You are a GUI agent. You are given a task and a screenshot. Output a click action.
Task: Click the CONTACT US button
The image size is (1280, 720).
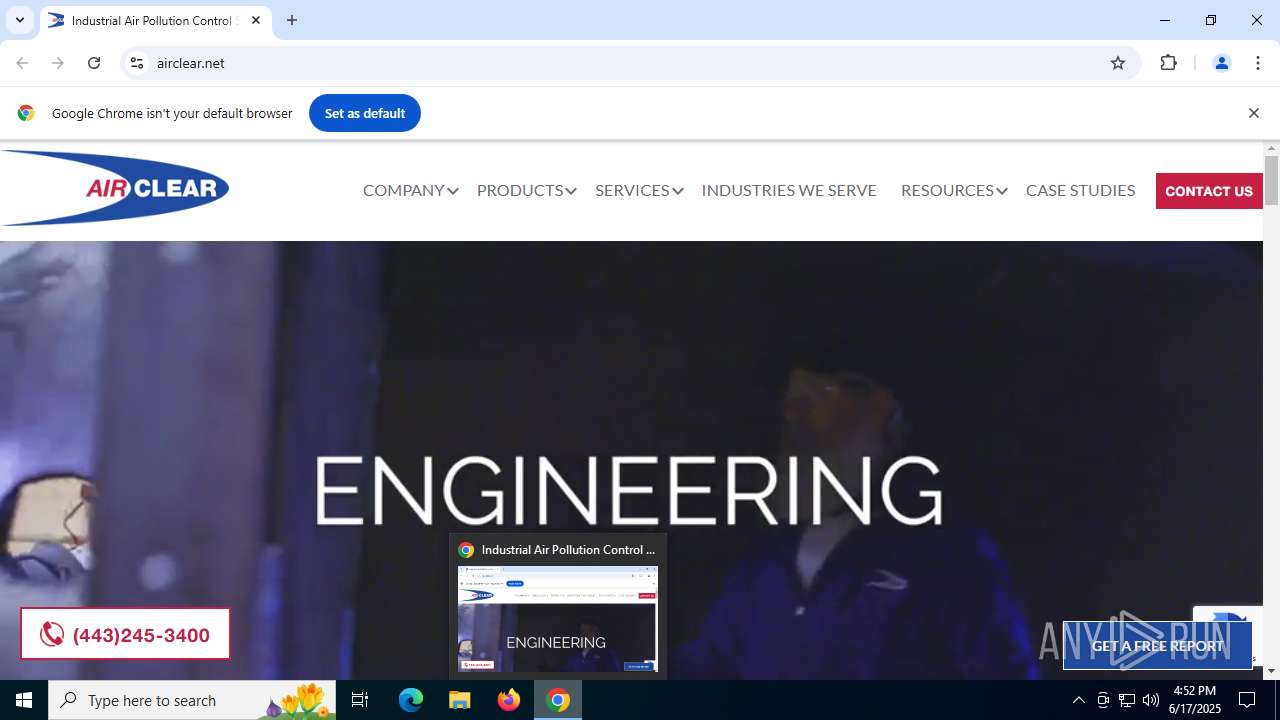tap(1209, 191)
